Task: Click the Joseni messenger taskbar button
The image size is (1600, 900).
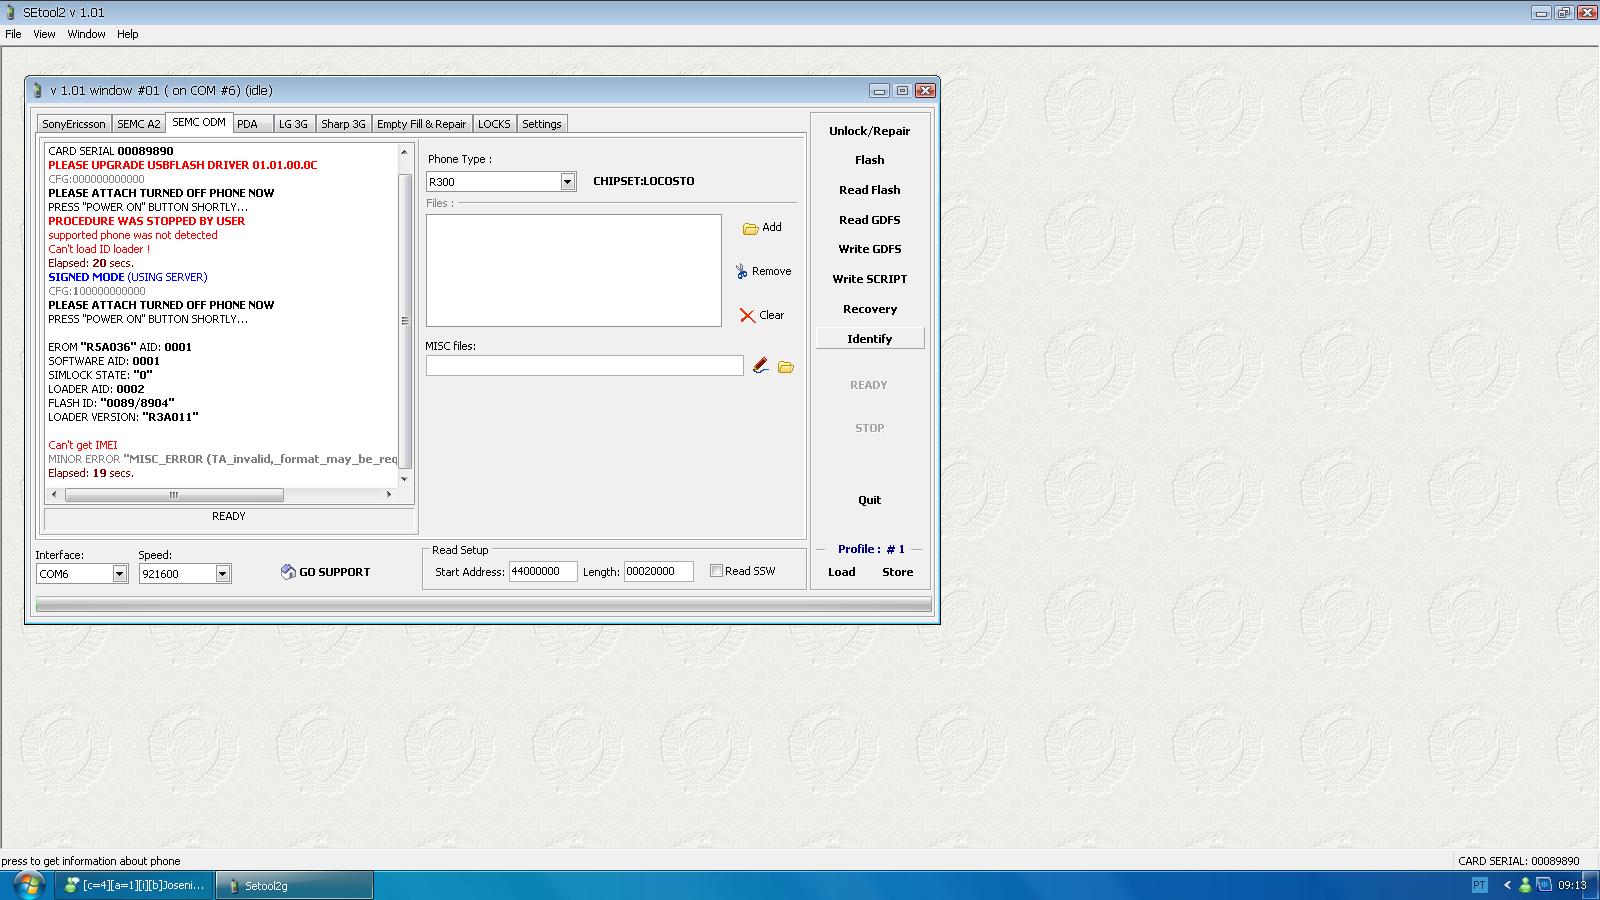Action: tap(135, 885)
